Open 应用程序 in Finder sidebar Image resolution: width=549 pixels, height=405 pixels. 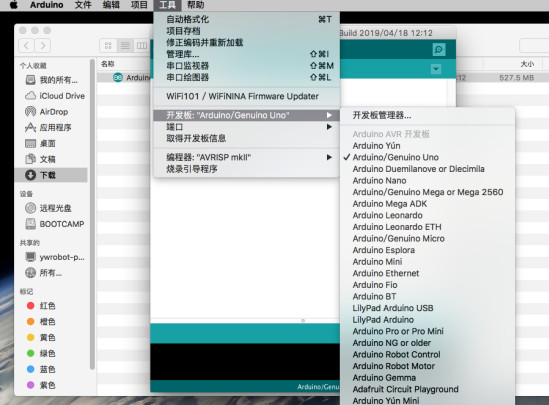[x=48, y=127]
